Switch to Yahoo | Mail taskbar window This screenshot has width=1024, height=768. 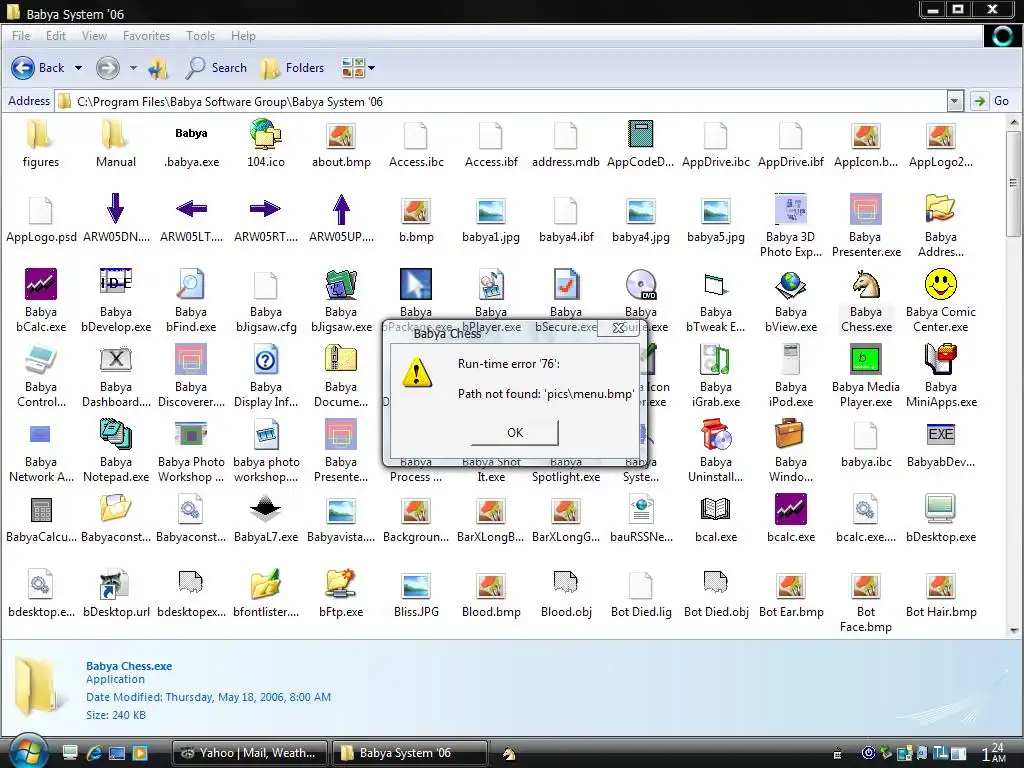pos(250,753)
